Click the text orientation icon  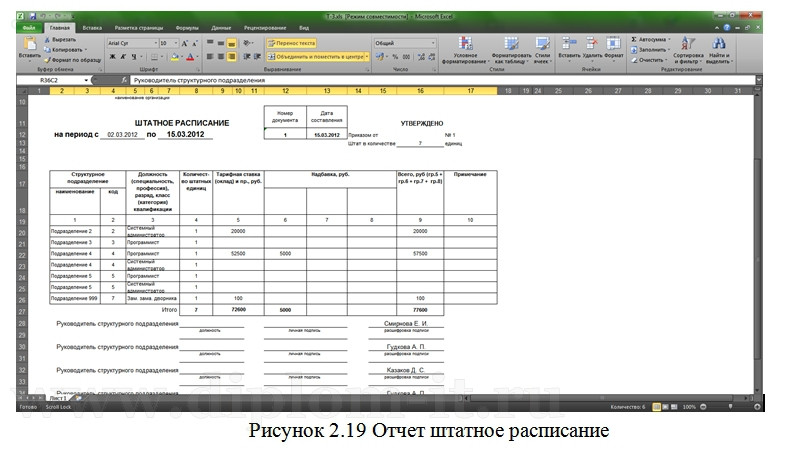coord(247,43)
